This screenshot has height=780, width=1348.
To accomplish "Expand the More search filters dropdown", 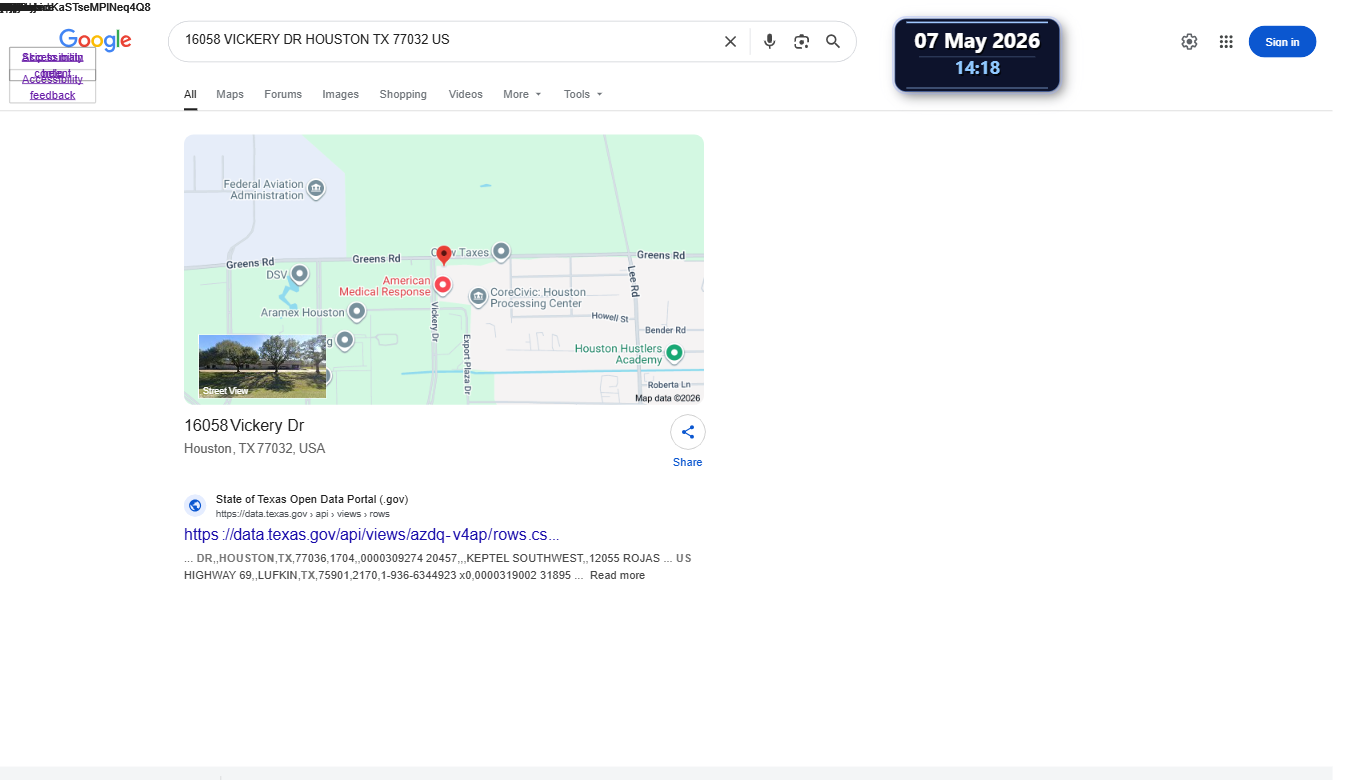I will [x=522, y=94].
